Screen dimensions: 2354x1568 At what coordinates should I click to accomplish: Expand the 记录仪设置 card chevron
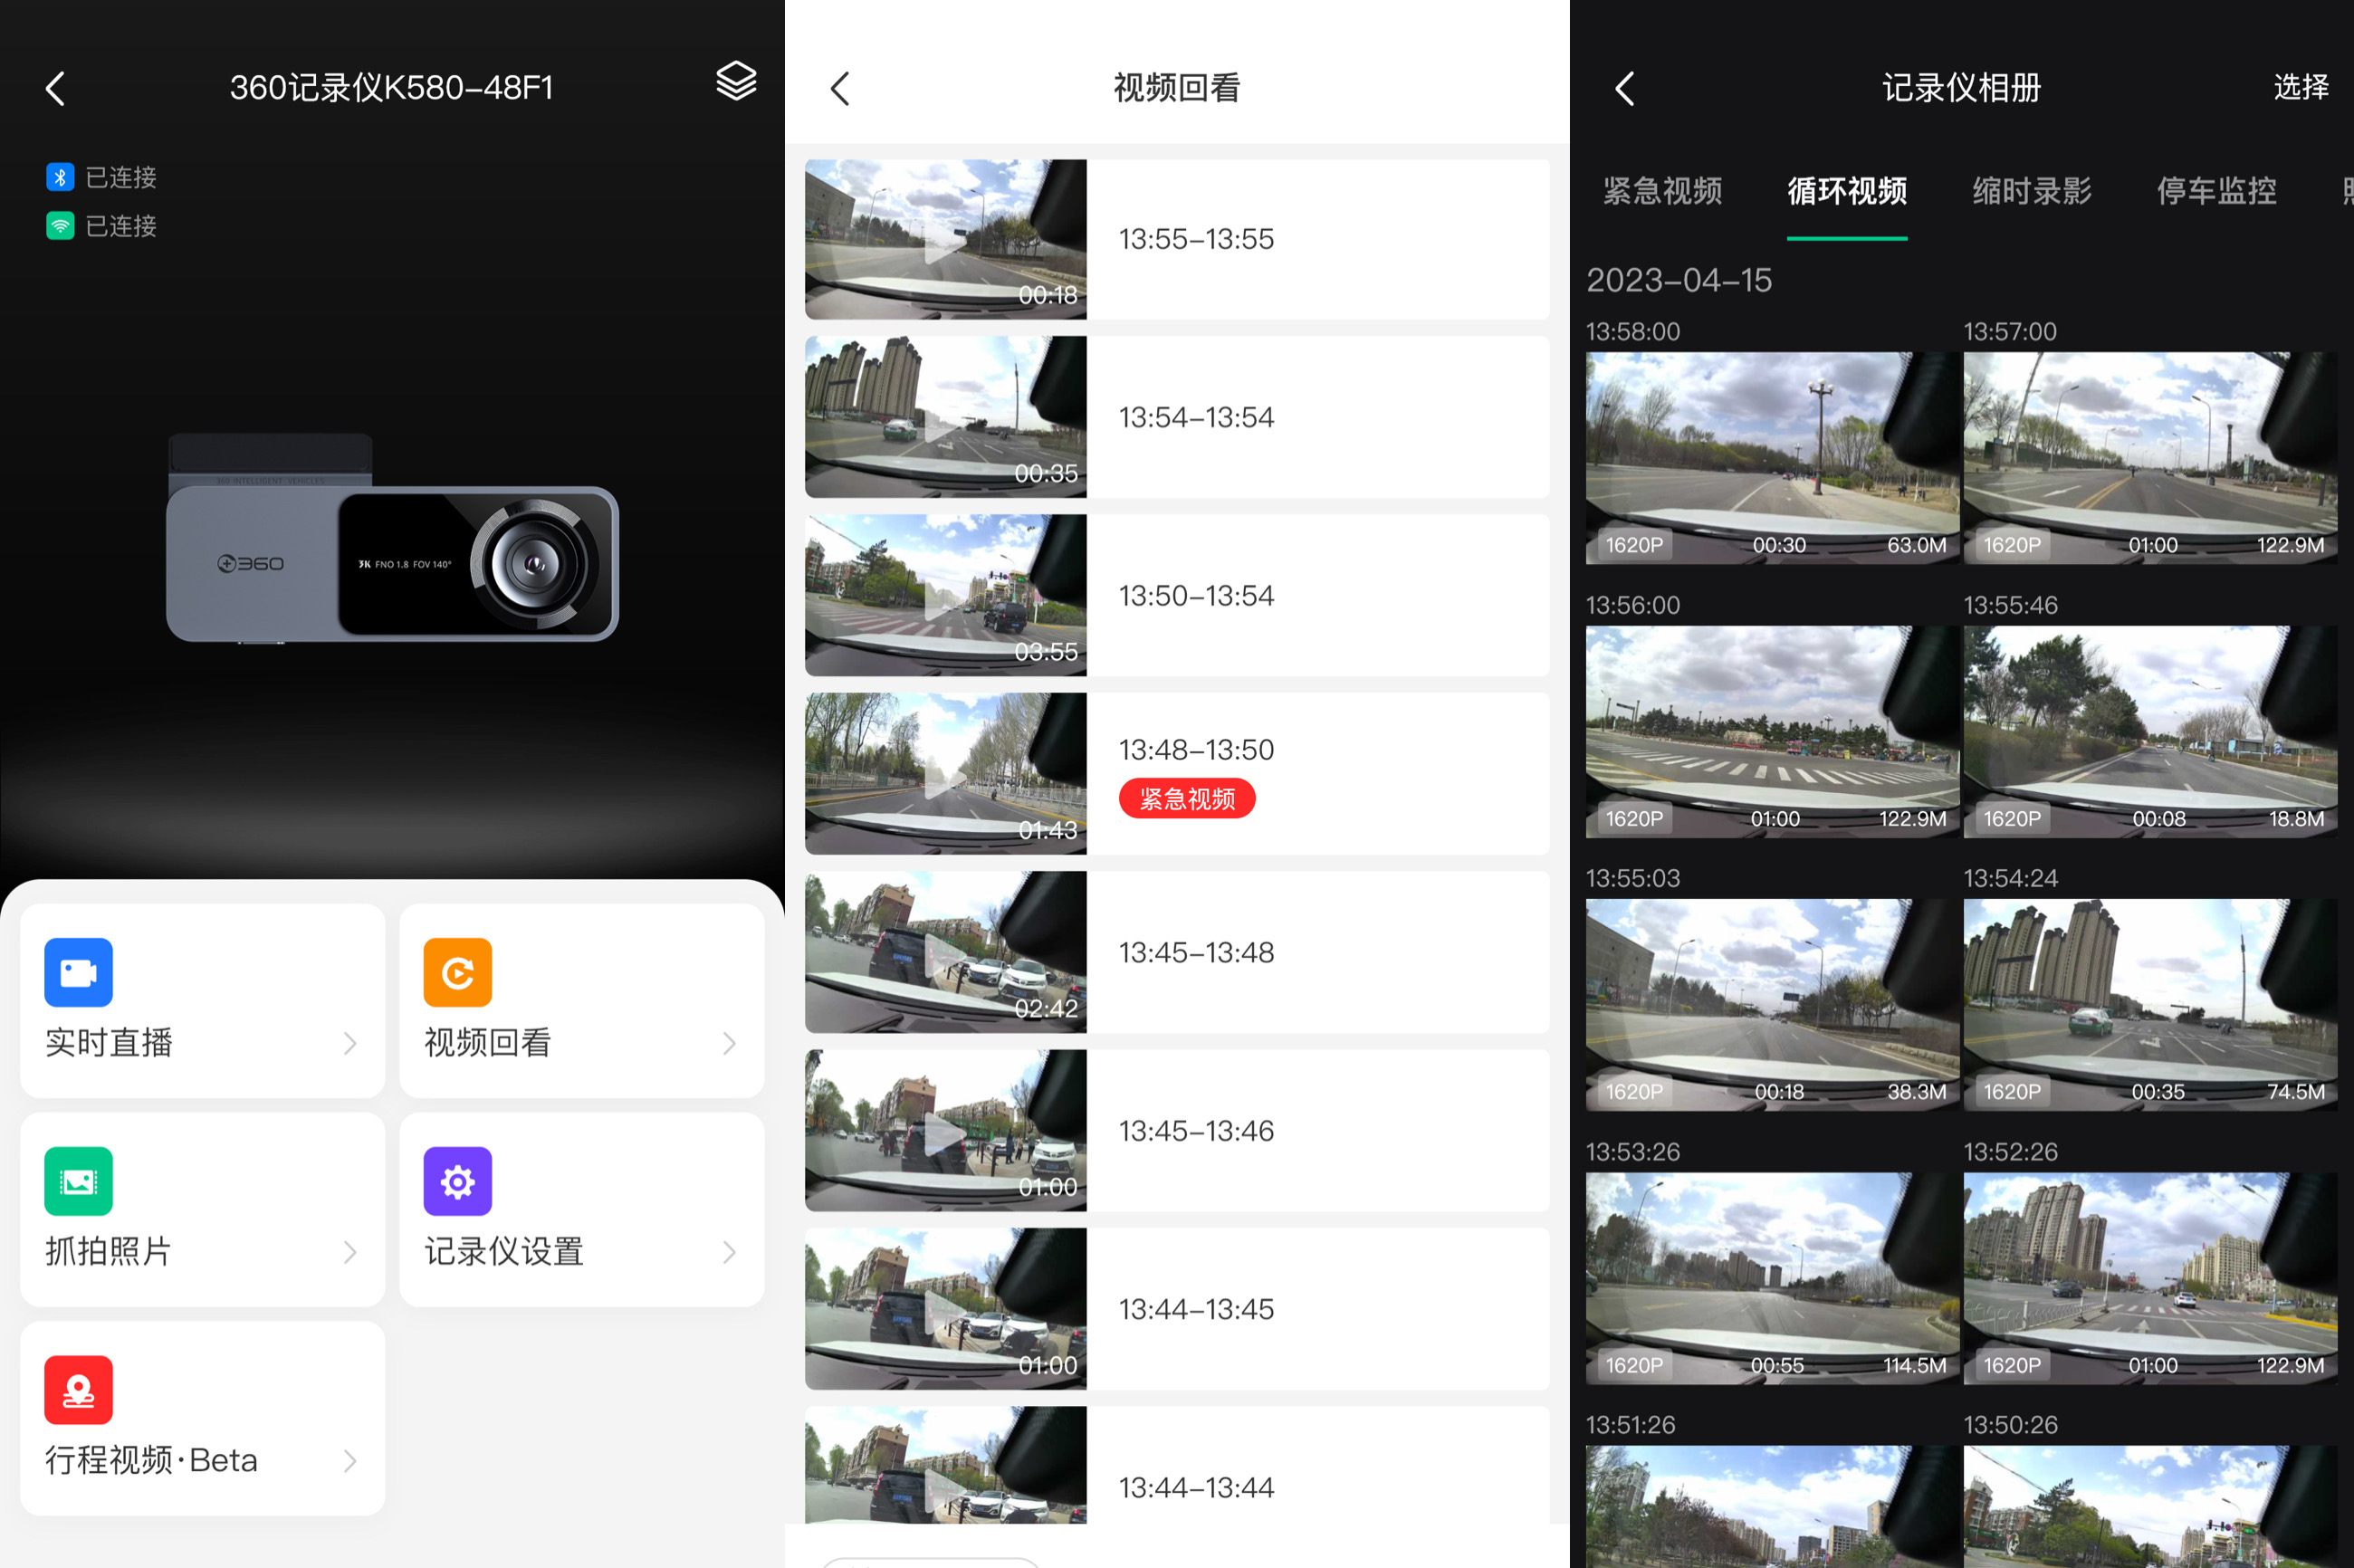click(x=729, y=1252)
